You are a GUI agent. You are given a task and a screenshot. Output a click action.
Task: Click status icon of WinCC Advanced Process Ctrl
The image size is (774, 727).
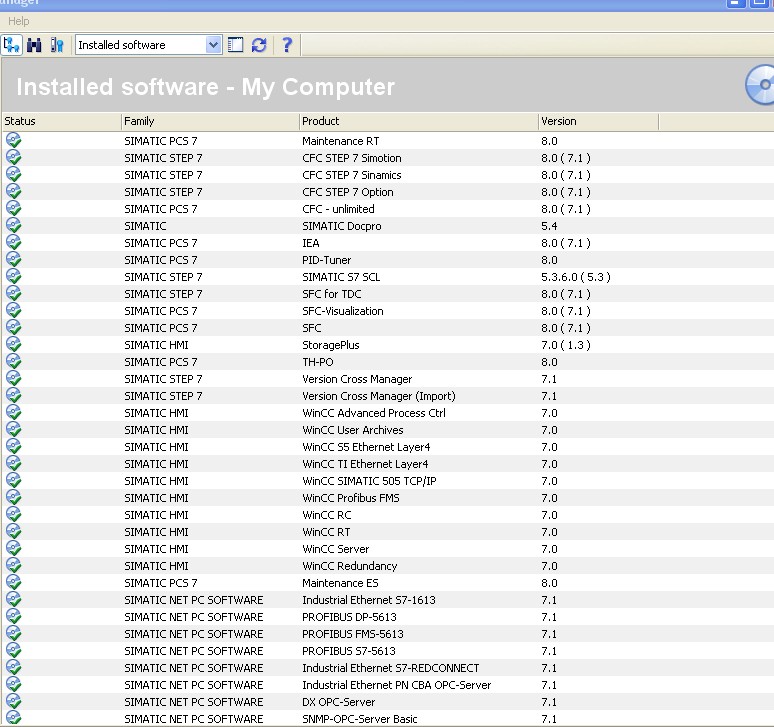(13, 413)
